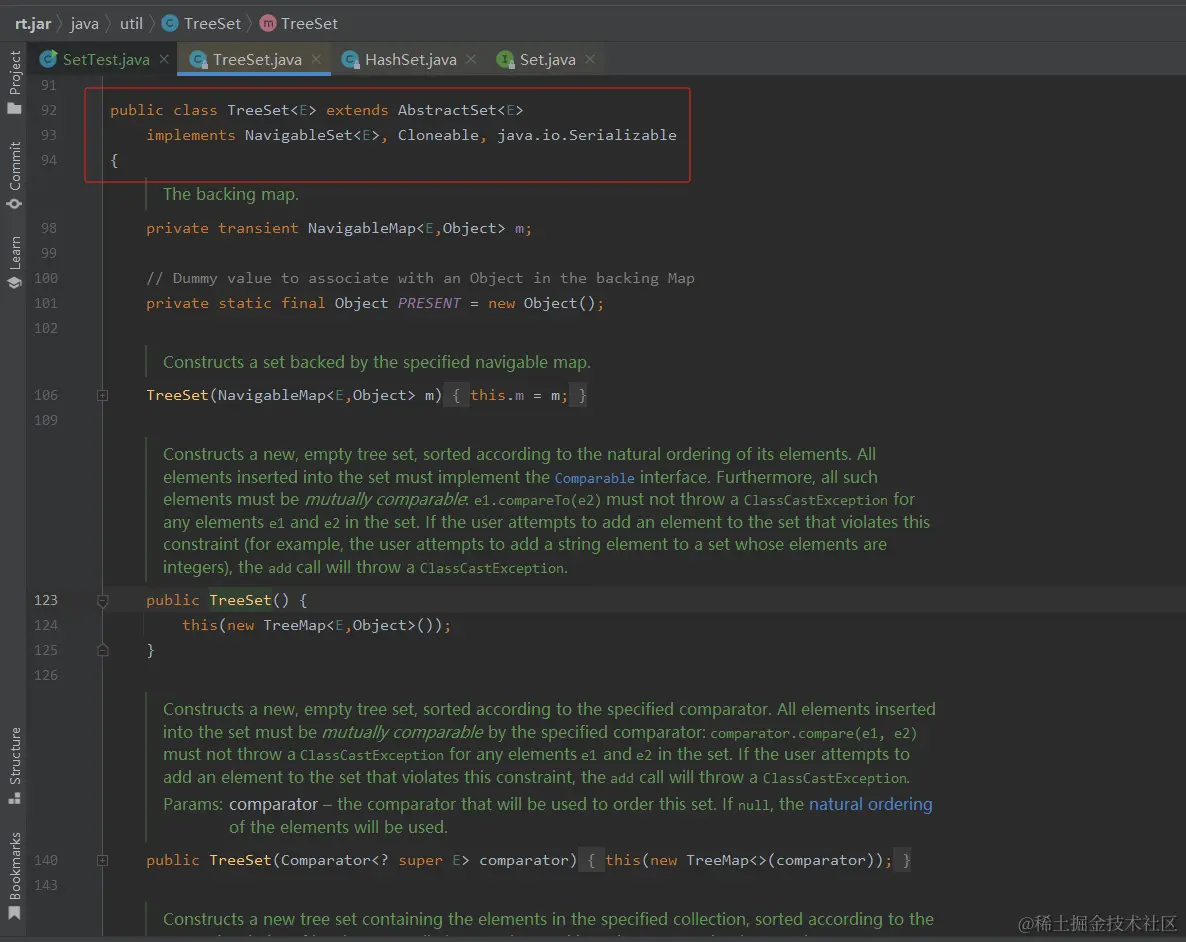Close the Set.java tab
Screen dimensions: 1186x942
point(590,58)
